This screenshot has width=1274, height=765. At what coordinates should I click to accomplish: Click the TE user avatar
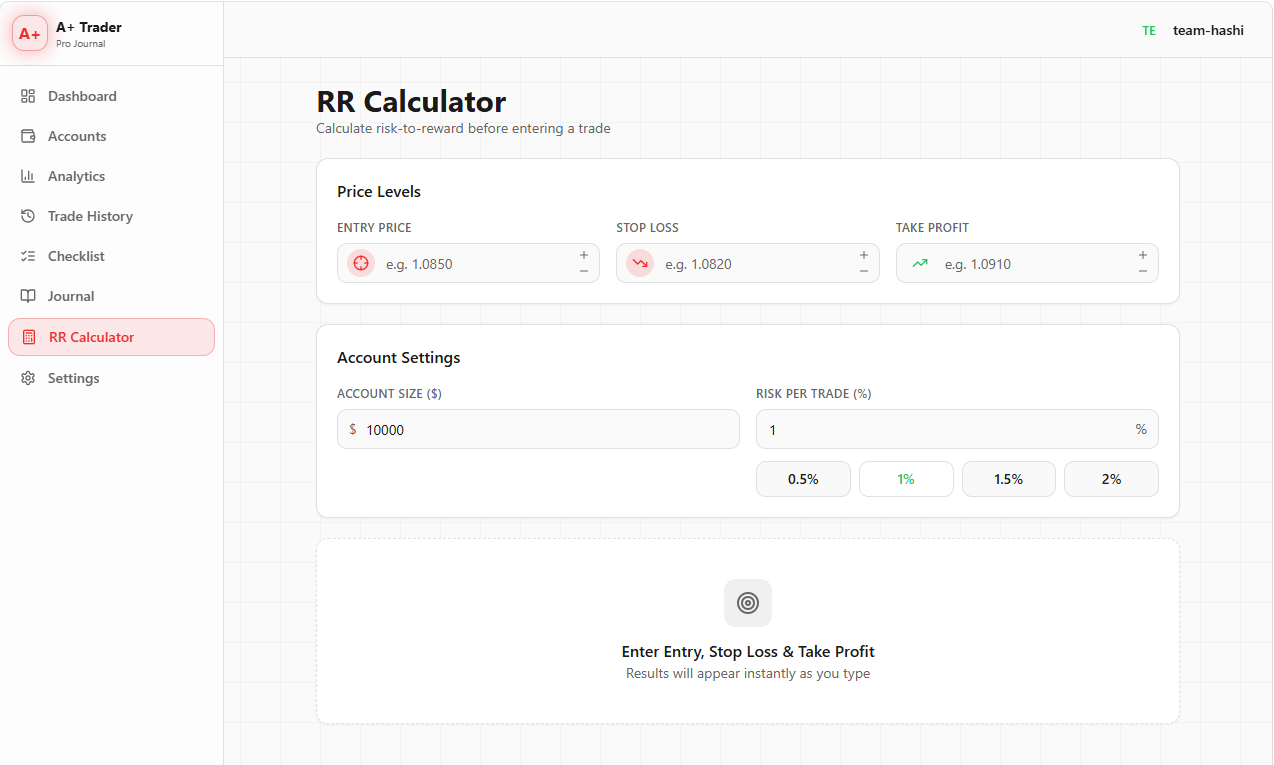coord(1149,31)
